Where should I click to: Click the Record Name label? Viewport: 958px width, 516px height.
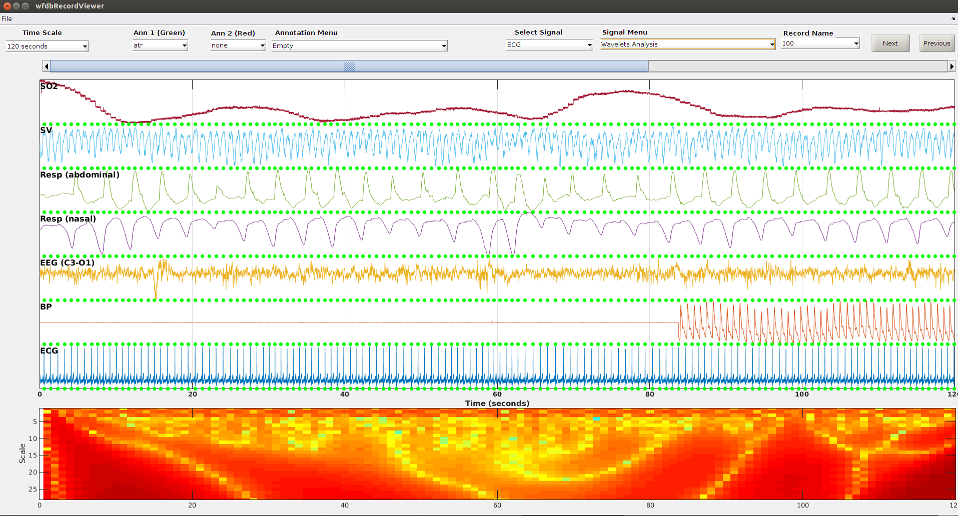click(808, 33)
